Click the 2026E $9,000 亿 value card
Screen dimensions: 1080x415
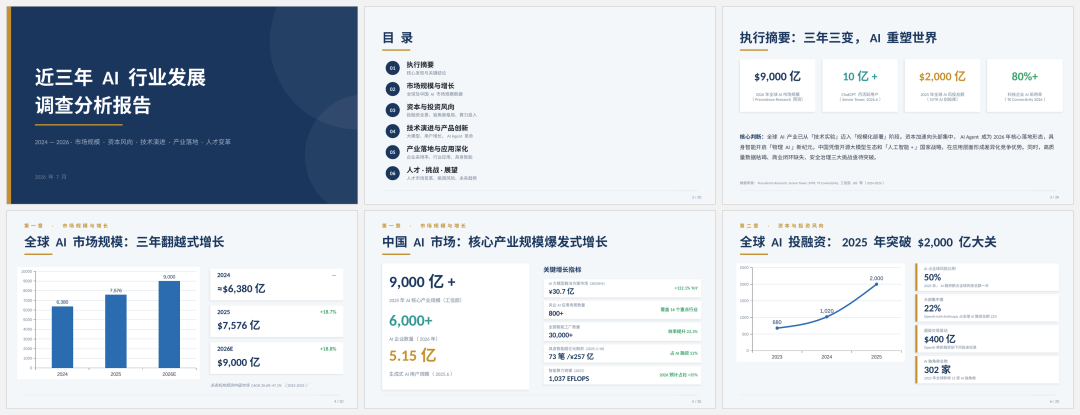tap(276, 358)
